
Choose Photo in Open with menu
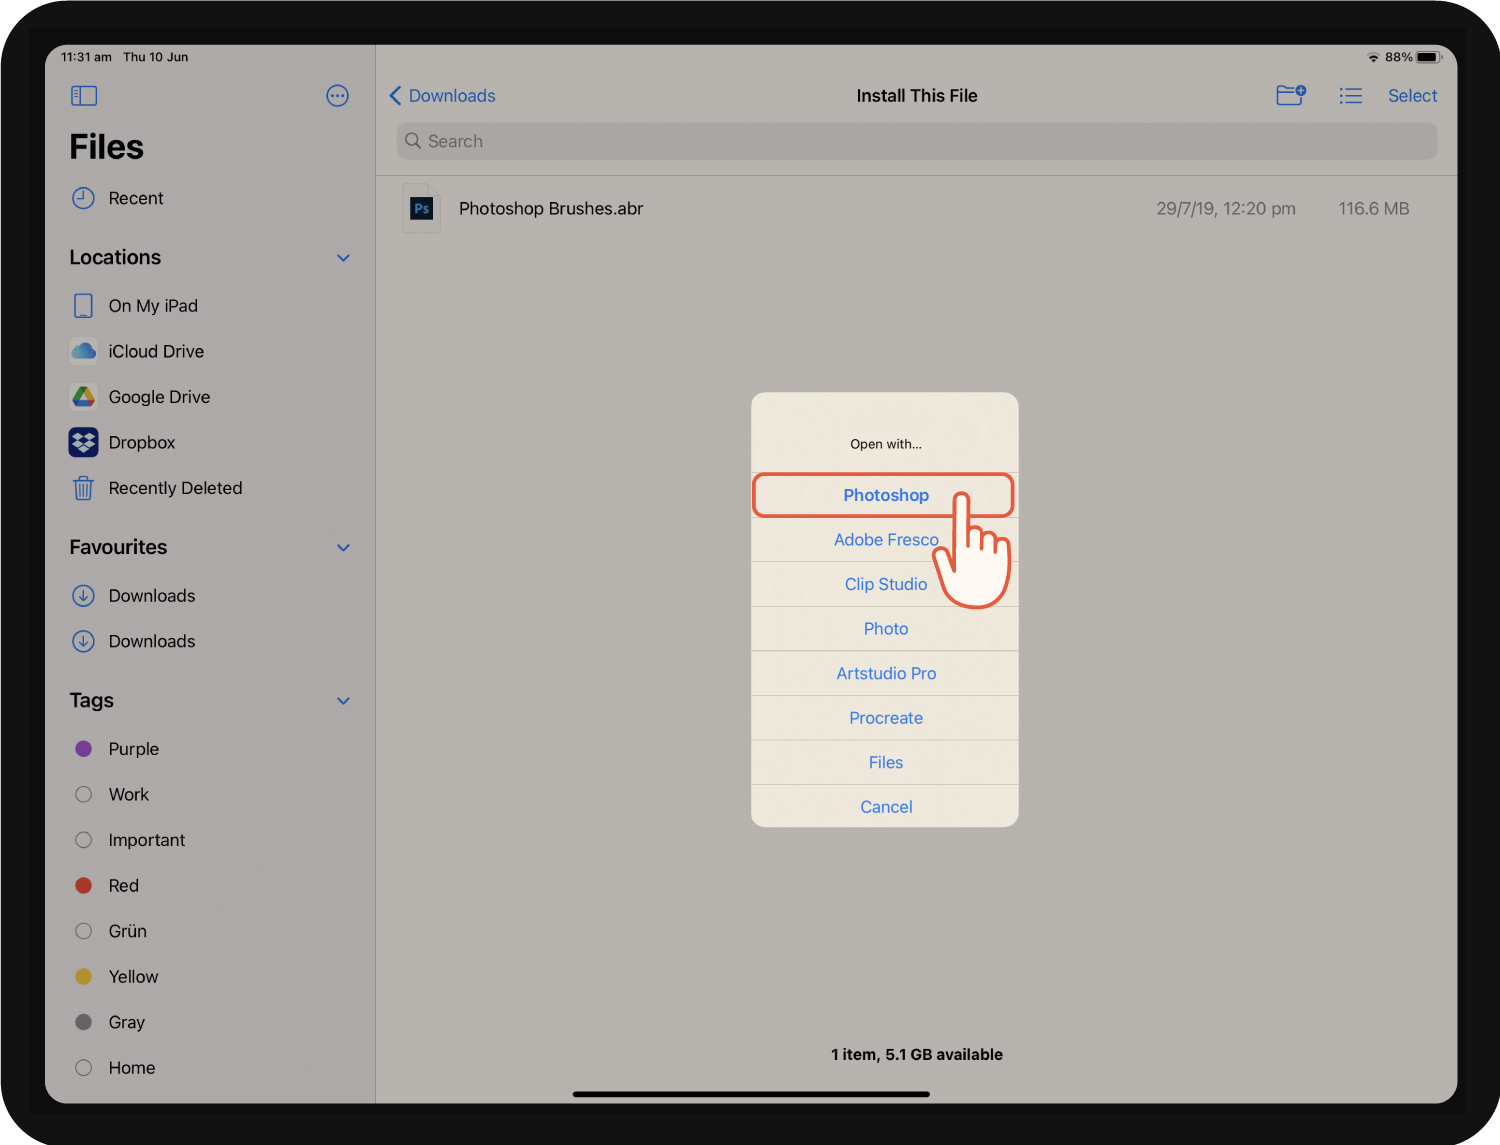[885, 629]
